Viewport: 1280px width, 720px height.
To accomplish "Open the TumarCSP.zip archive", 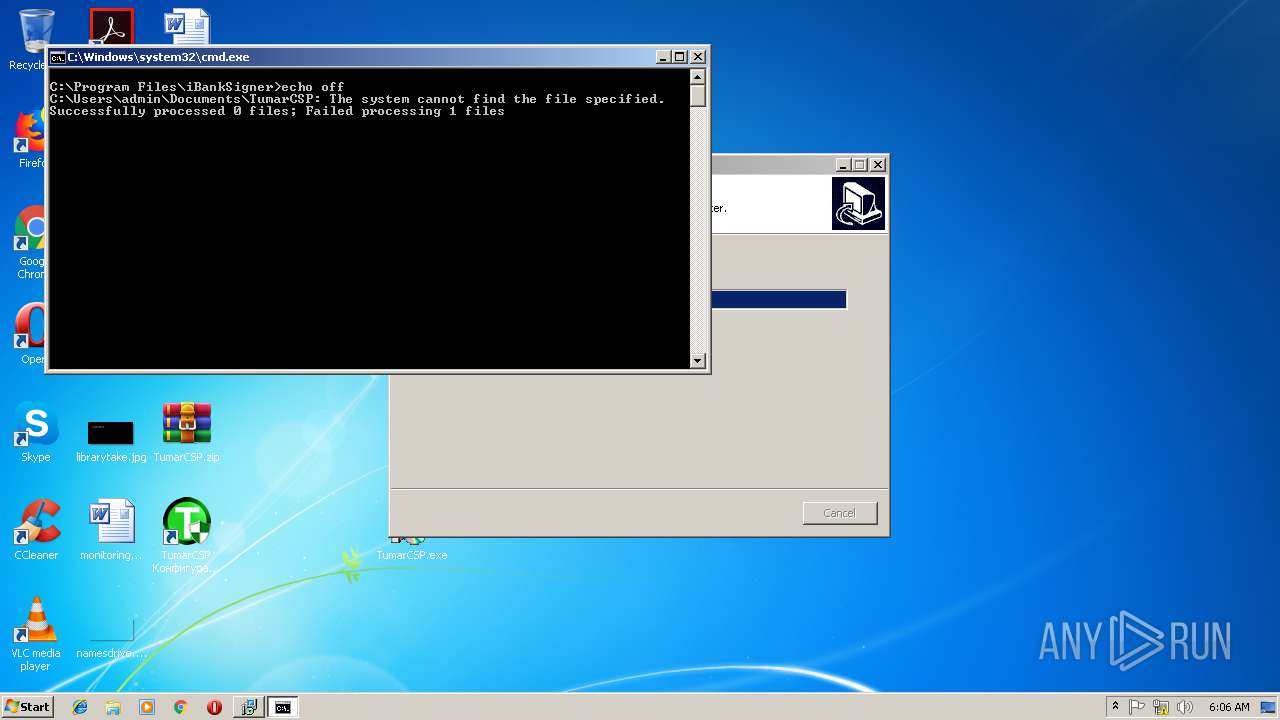I will [x=187, y=432].
